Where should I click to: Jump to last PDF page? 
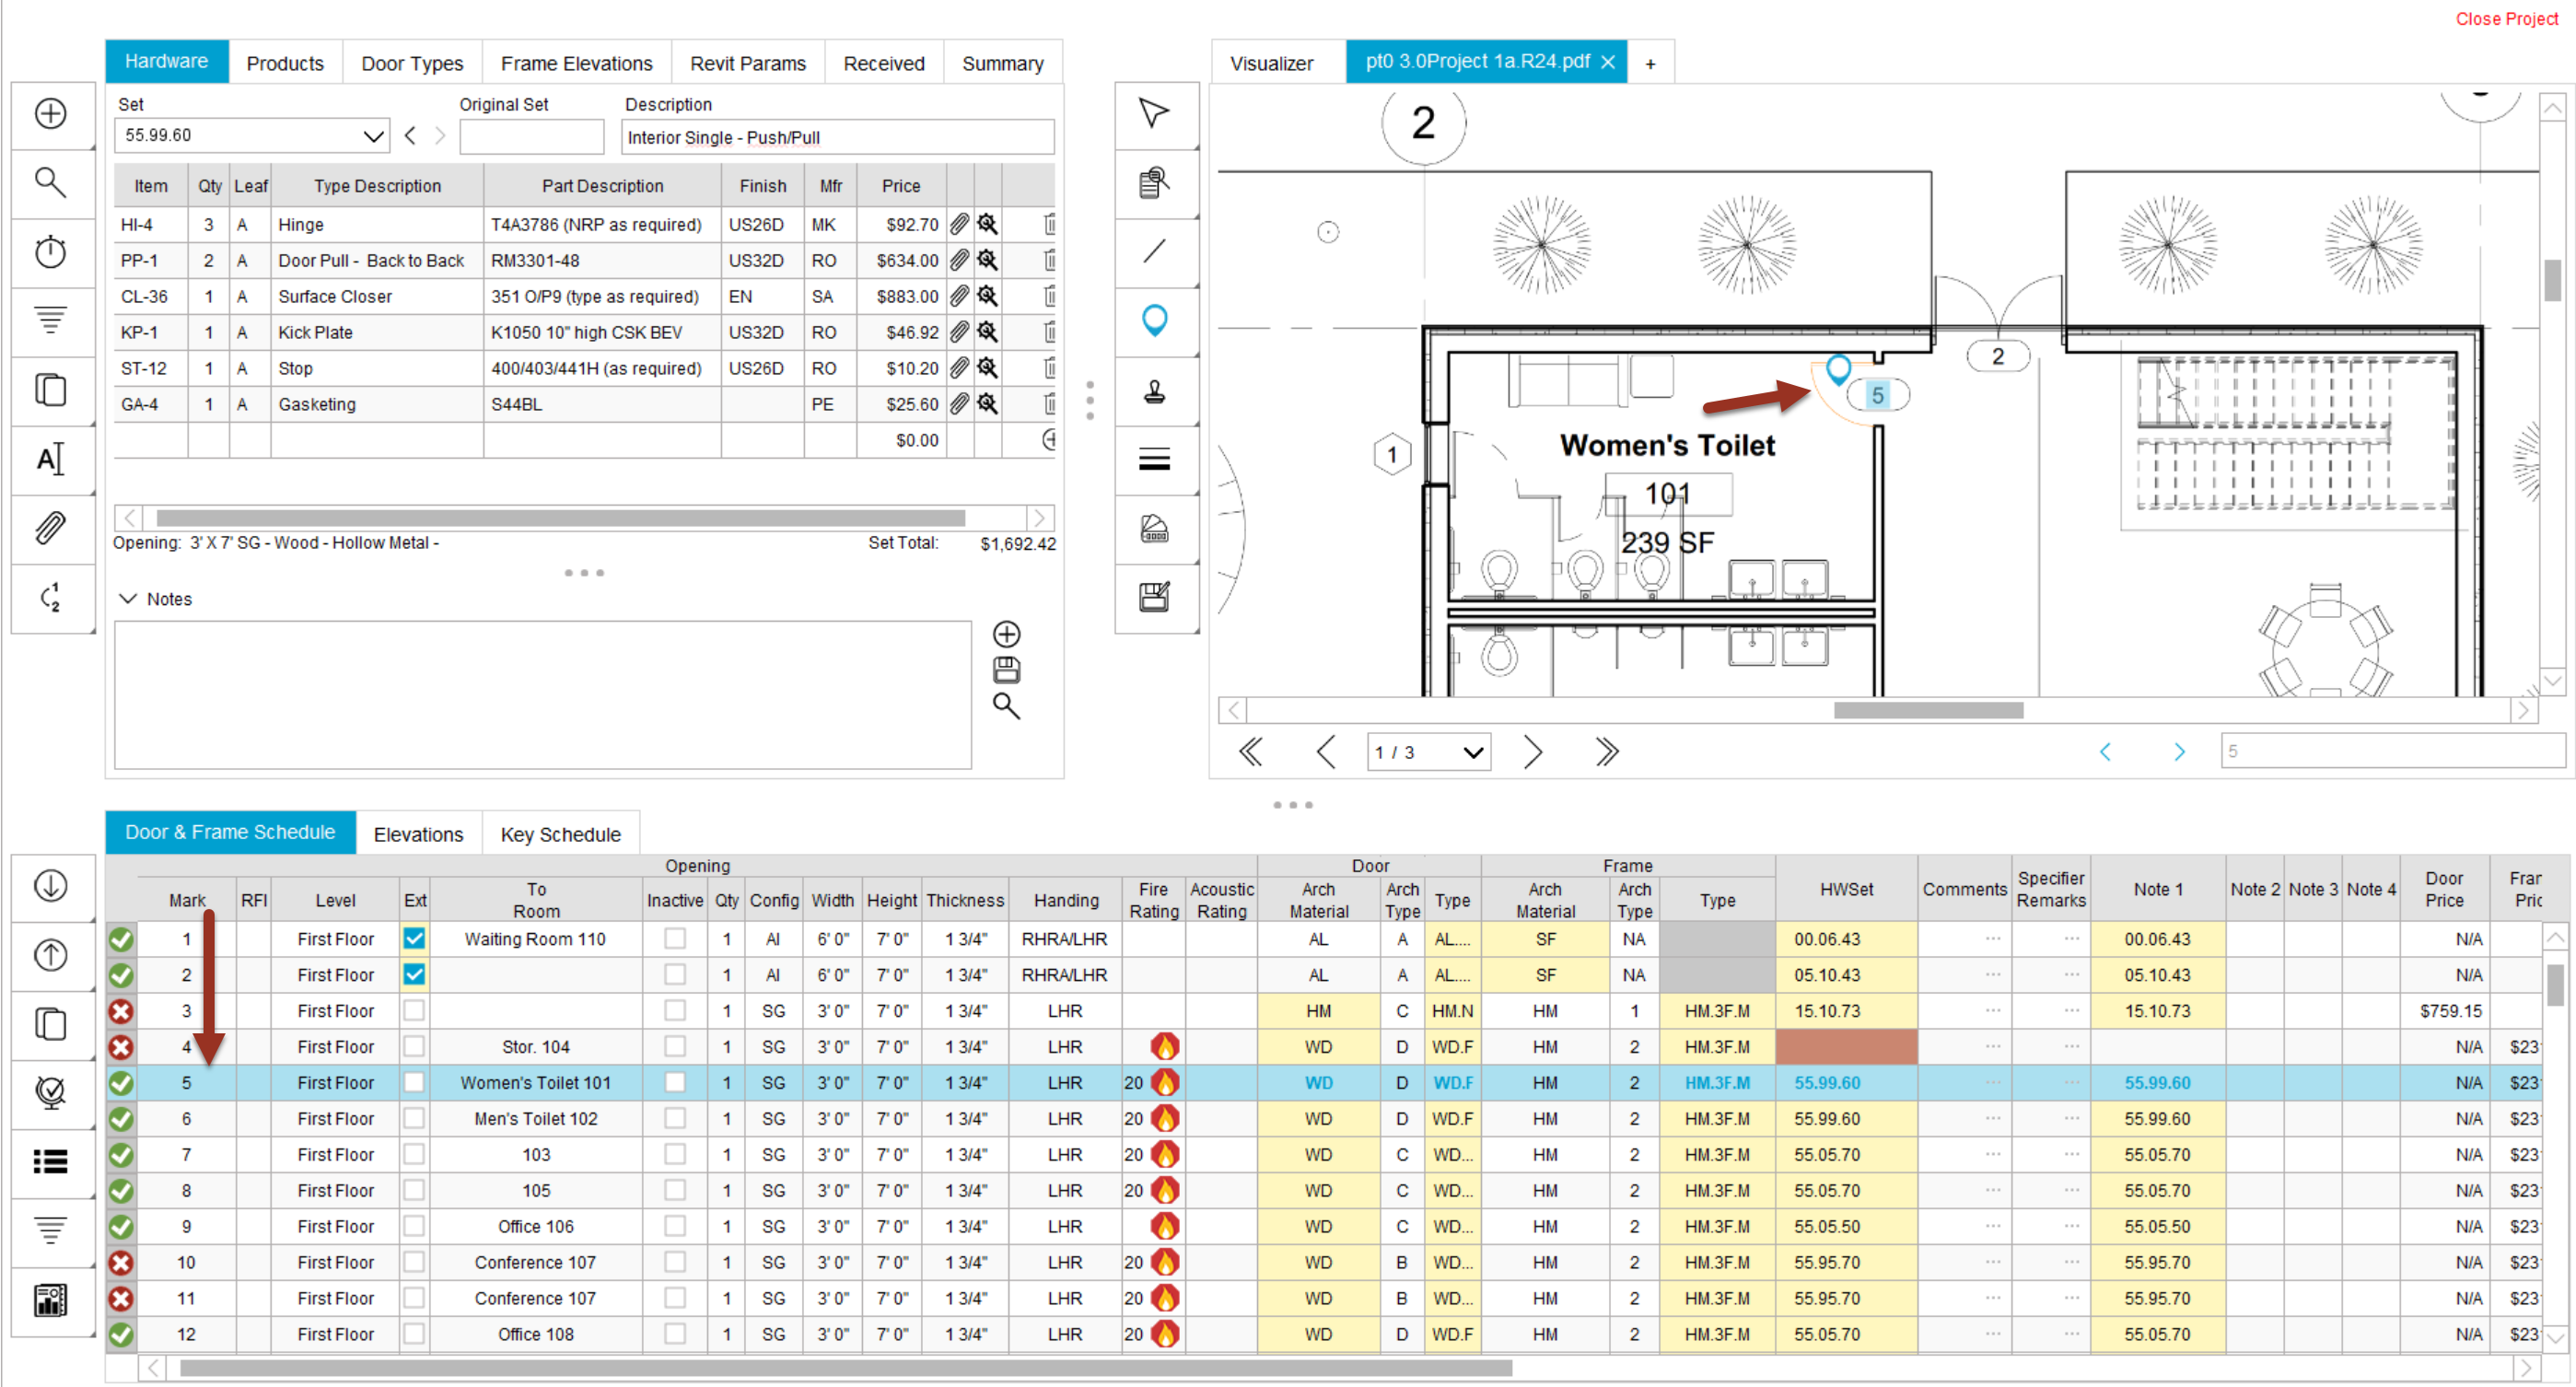[x=1607, y=752]
